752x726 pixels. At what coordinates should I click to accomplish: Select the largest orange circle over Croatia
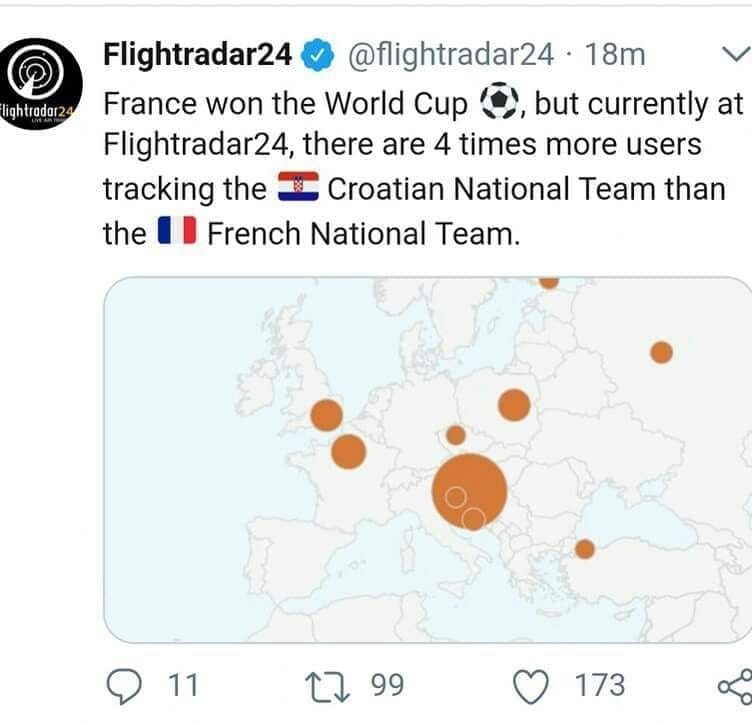(x=470, y=488)
